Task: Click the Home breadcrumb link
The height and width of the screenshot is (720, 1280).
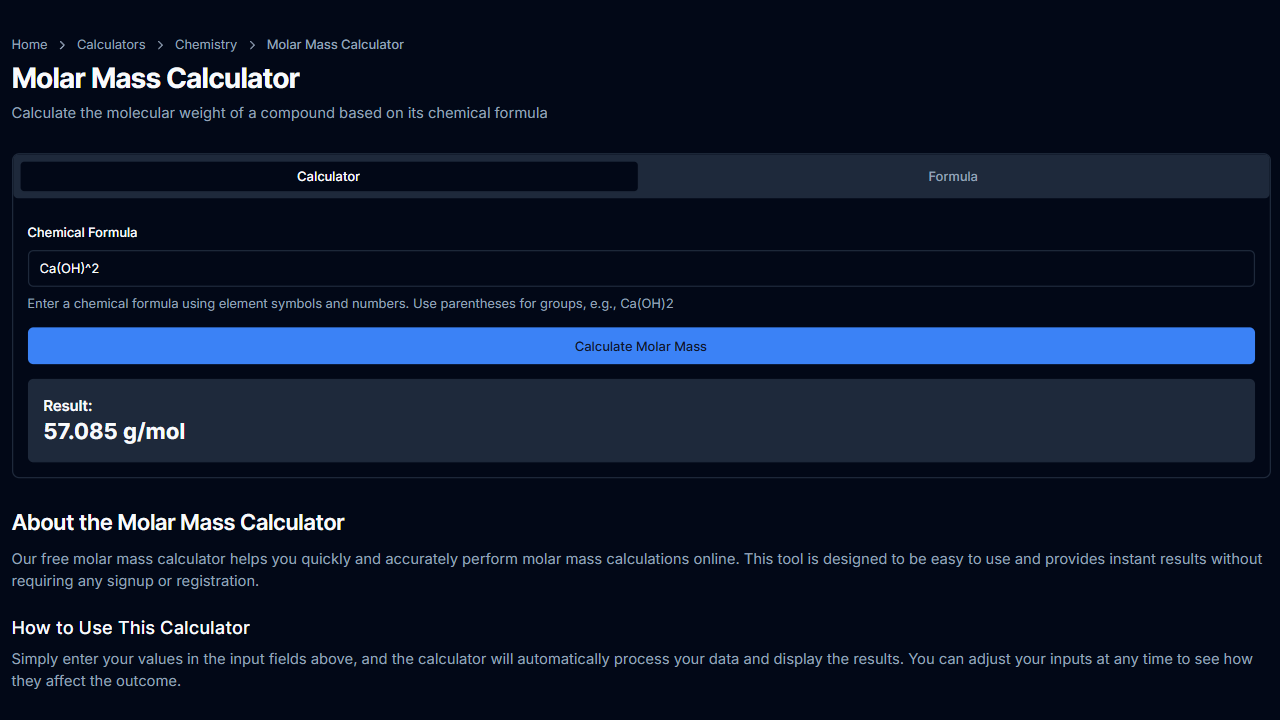Action: click(29, 45)
